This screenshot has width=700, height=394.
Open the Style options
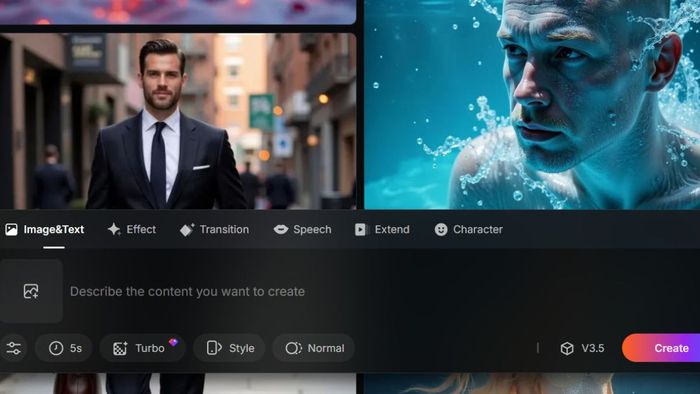(x=229, y=348)
